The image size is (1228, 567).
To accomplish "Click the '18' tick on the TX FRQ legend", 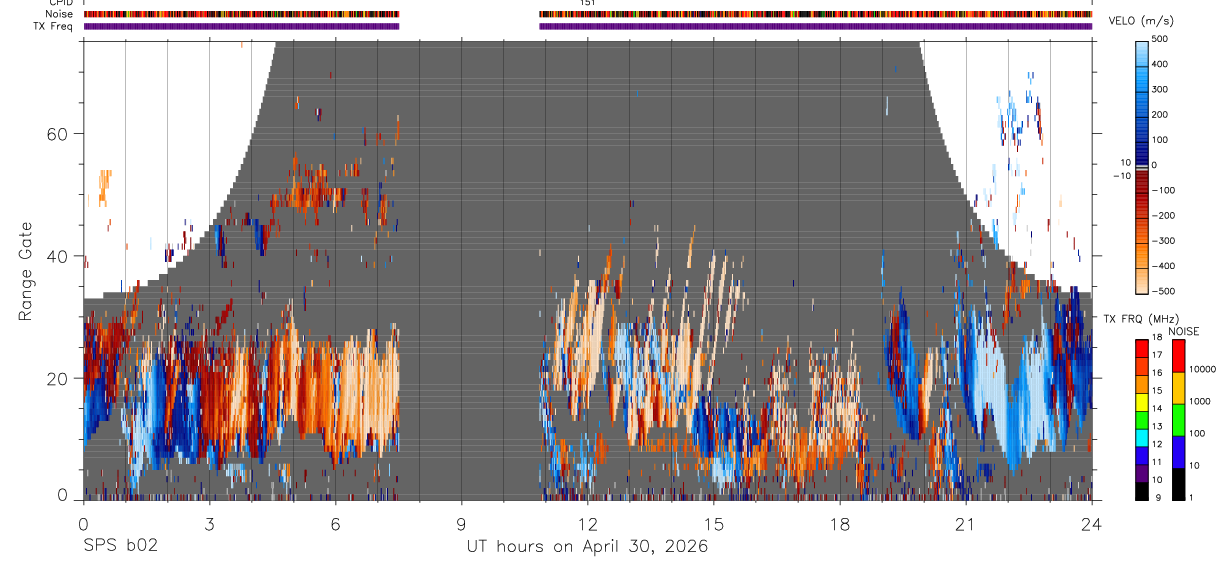I will pyautogui.click(x=1158, y=339).
